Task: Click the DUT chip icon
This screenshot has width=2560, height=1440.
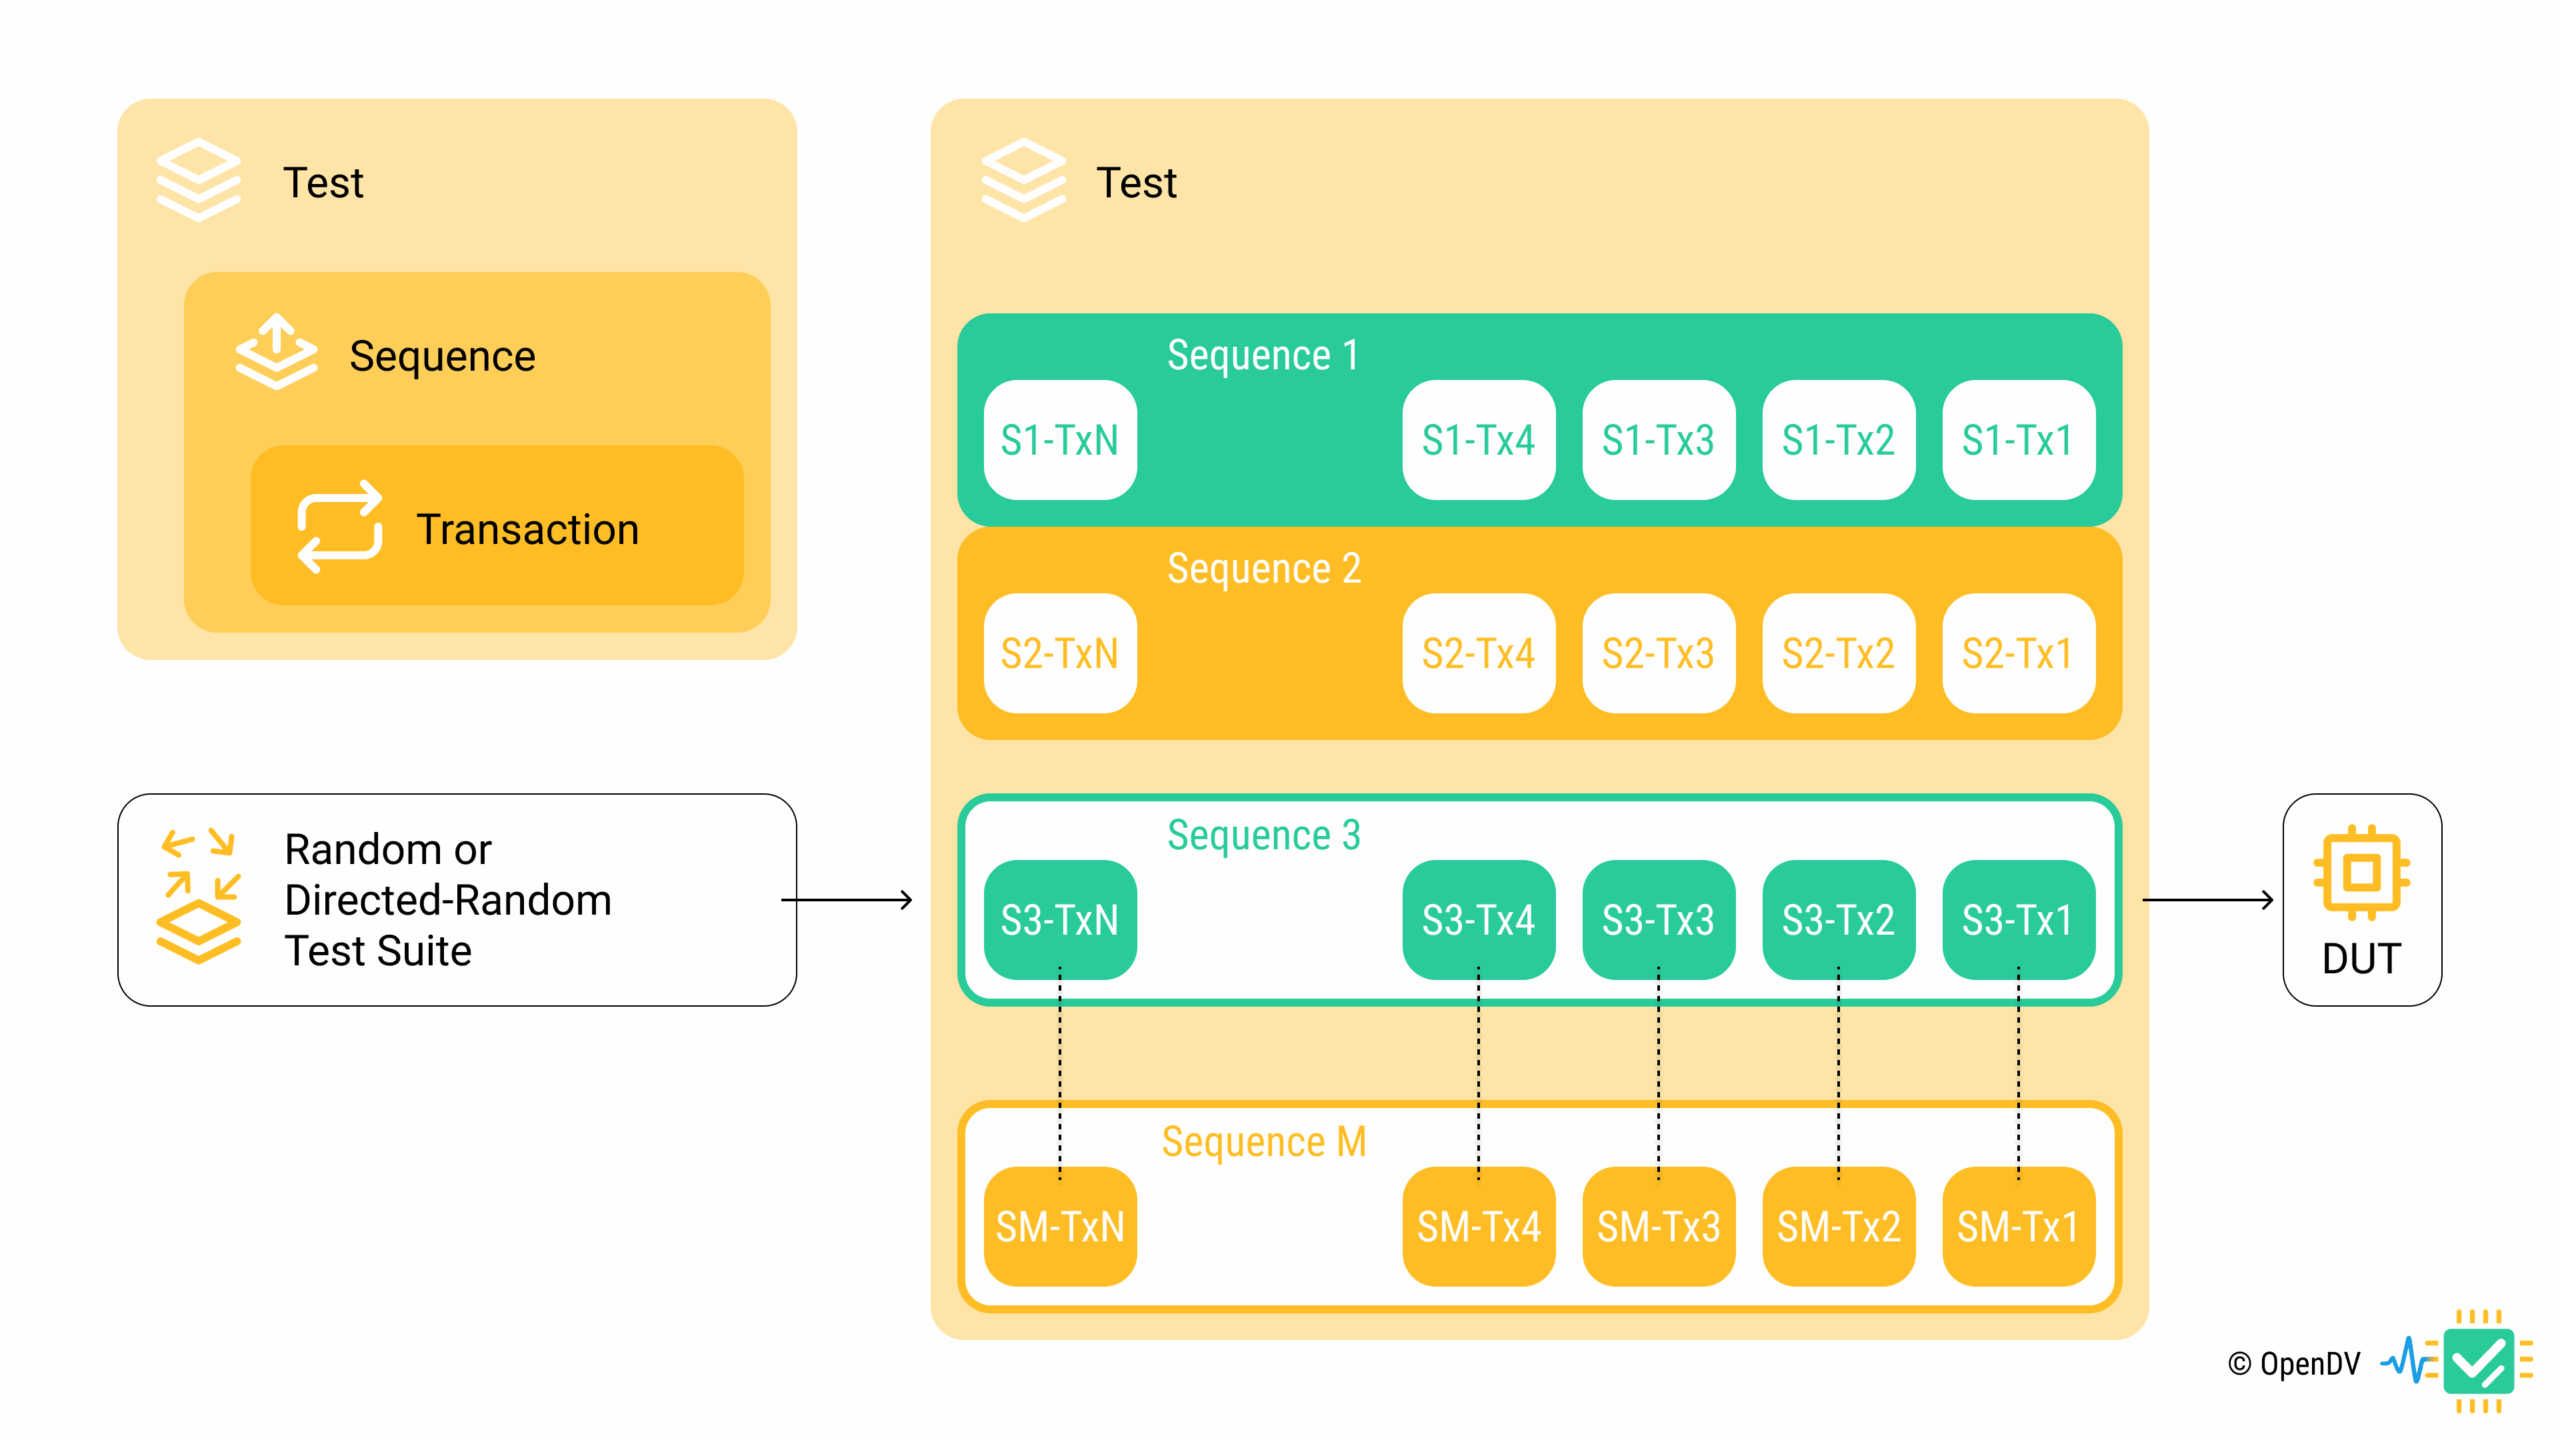Action: (2360, 872)
